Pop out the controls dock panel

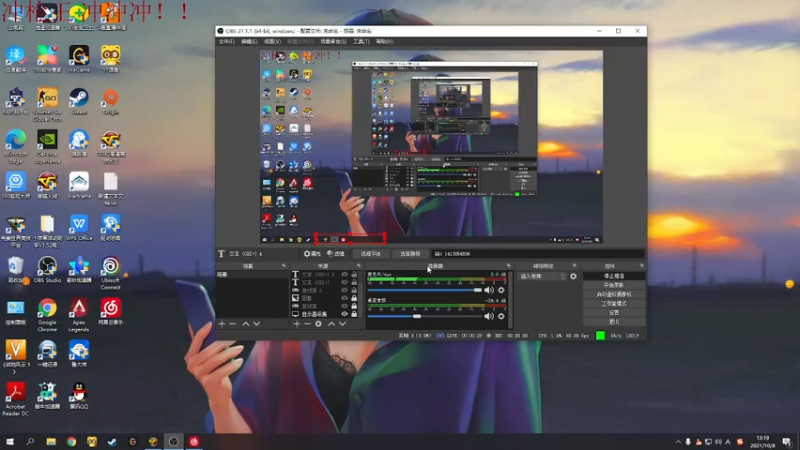(642, 266)
